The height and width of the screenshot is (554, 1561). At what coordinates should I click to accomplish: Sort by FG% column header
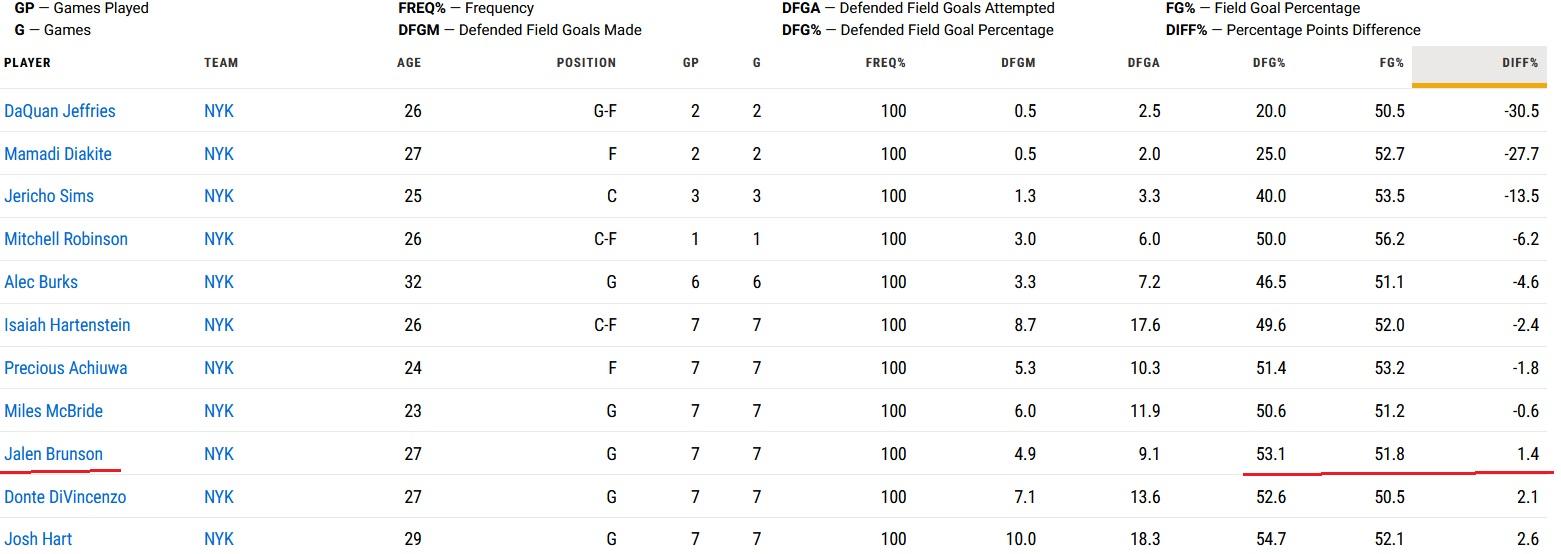point(1392,62)
